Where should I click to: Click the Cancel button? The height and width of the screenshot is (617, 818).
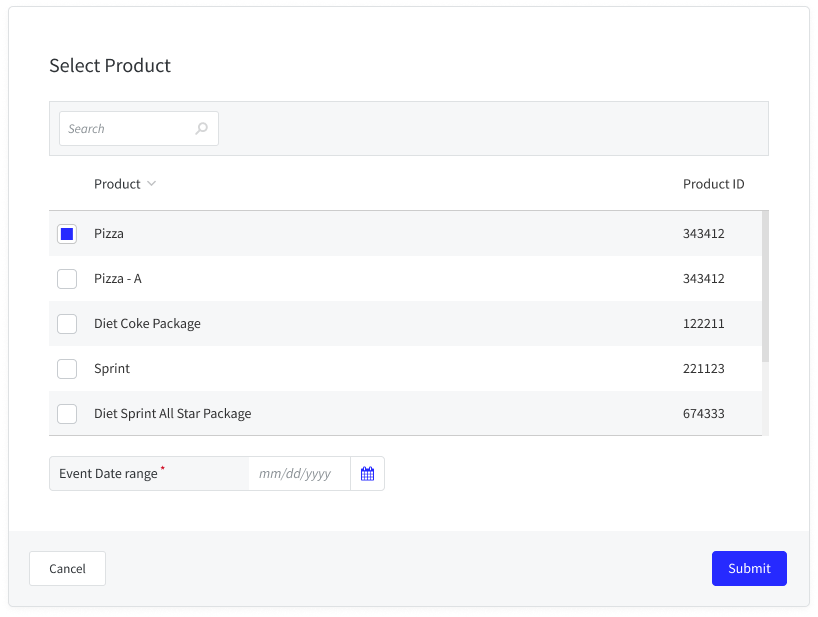[67, 568]
